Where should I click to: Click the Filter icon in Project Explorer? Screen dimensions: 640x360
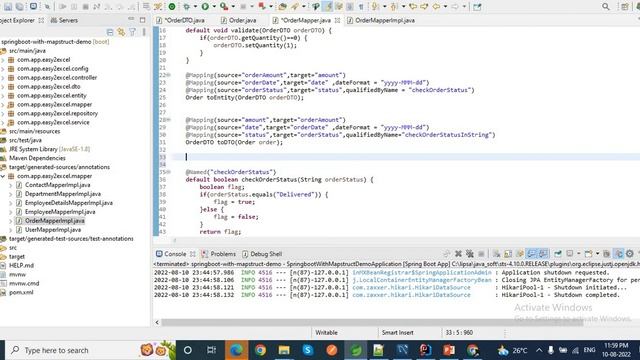[133, 32]
